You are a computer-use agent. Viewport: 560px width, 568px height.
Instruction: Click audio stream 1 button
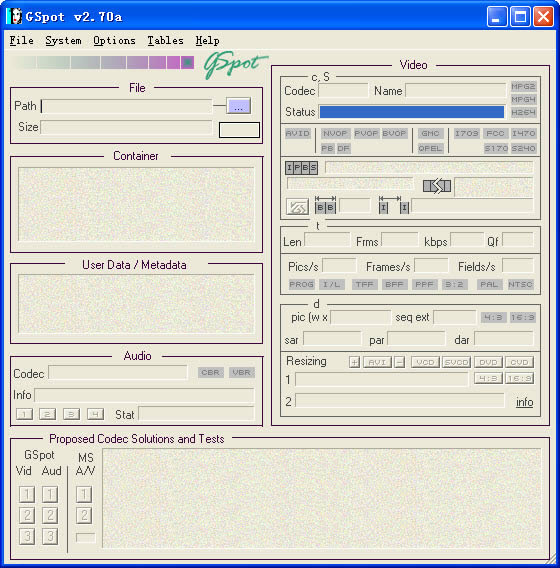tap(24, 414)
